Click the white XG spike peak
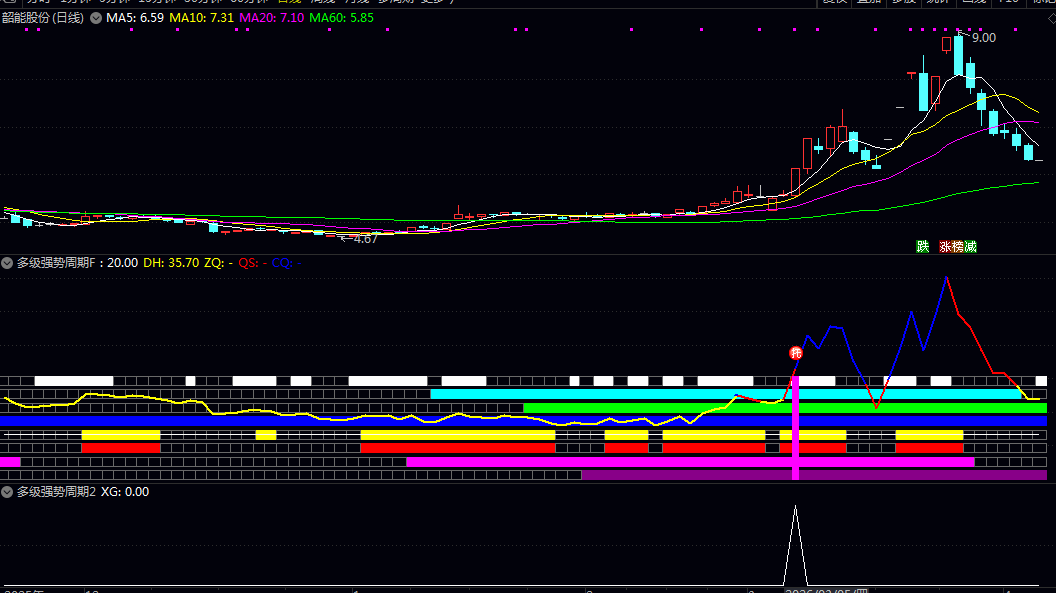The image size is (1056, 593). (795, 508)
